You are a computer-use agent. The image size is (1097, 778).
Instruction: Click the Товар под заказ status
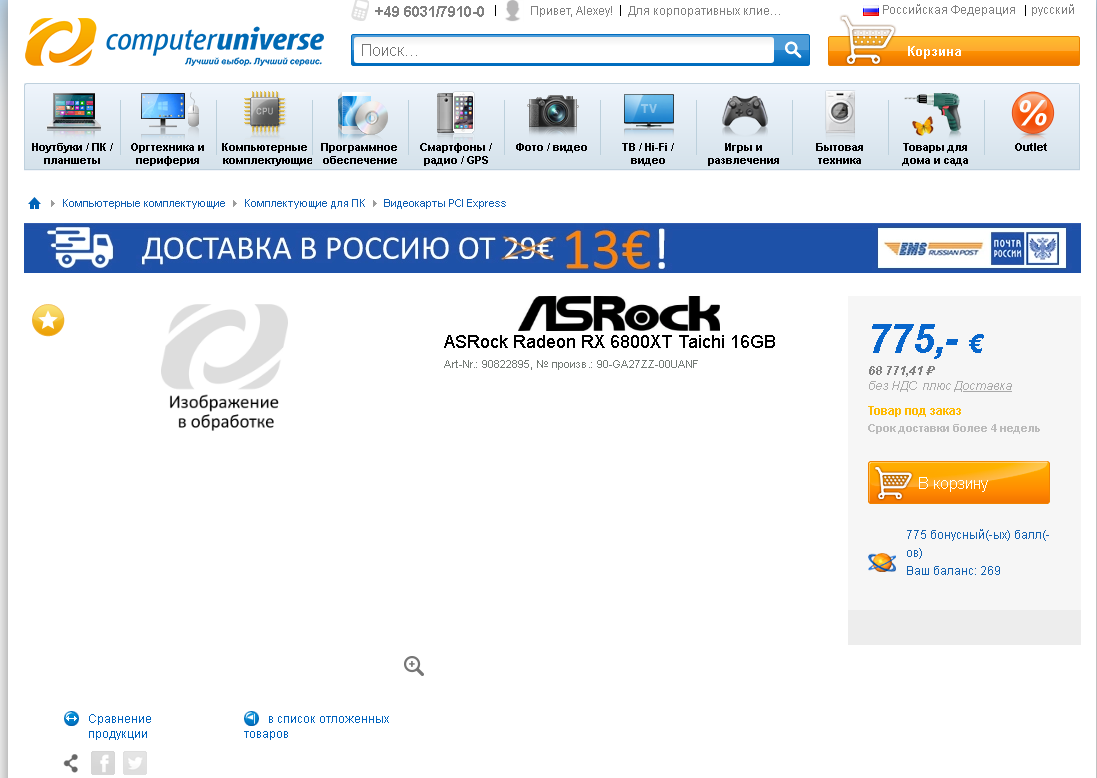[x=914, y=411]
